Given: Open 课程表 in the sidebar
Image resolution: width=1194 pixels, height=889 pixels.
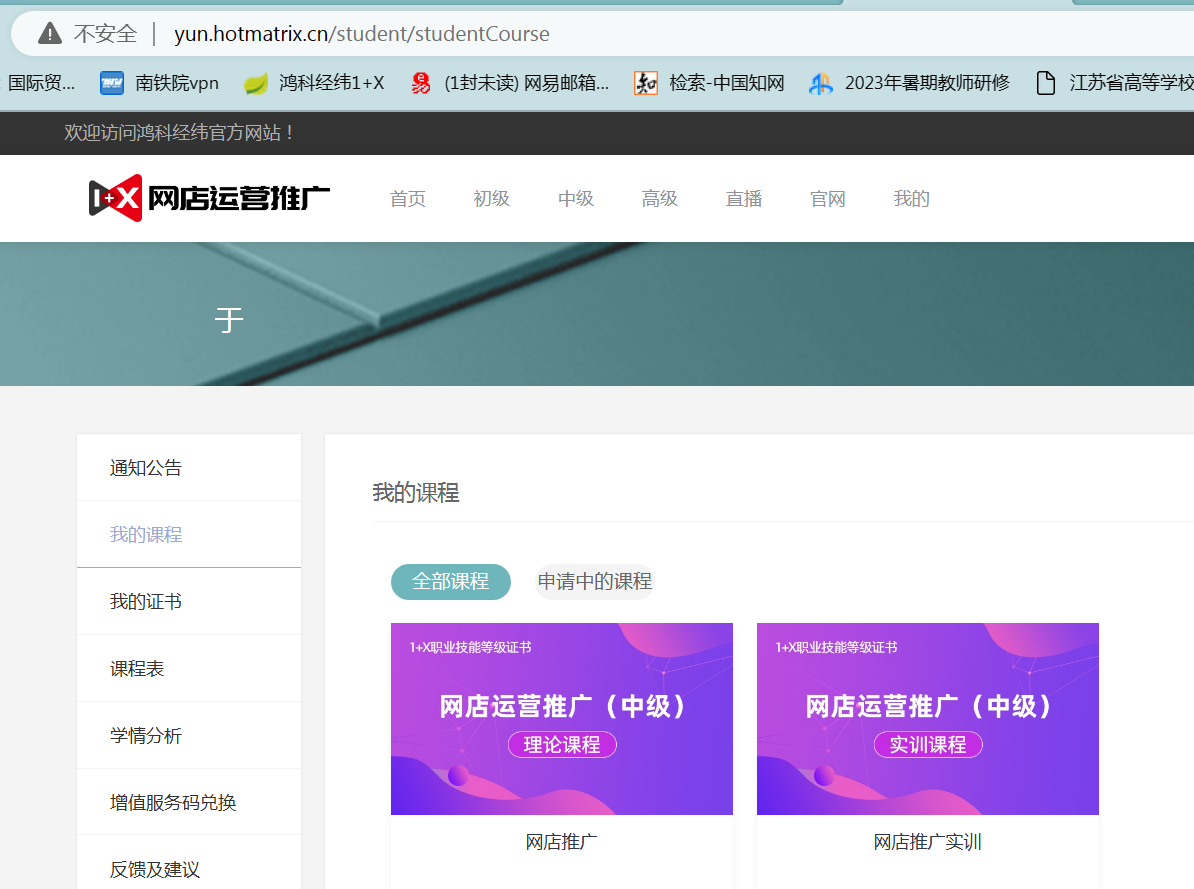Looking at the screenshot, I should click(189, 669).
